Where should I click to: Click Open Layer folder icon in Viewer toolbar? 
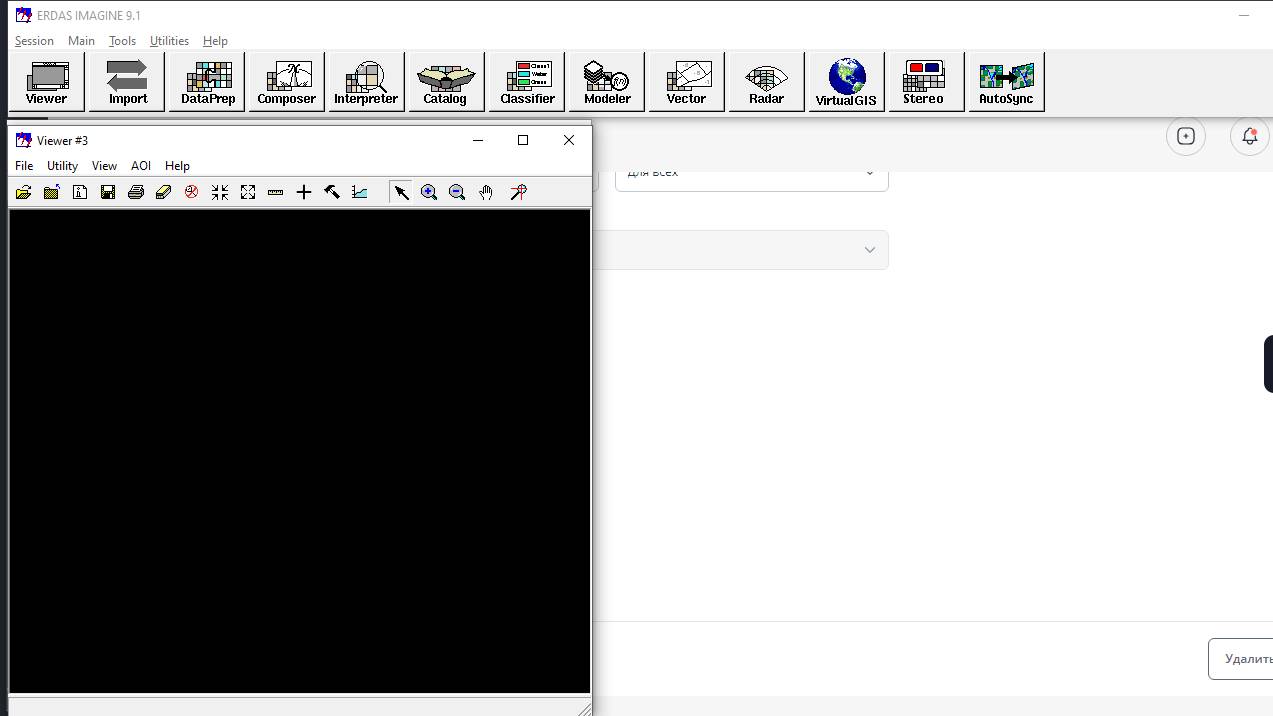tap(23, 192)
